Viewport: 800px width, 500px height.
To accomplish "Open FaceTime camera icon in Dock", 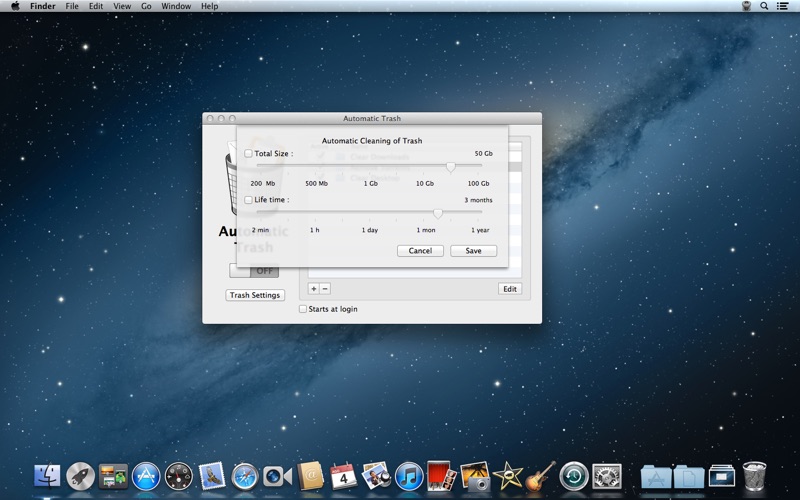I will point(278,477).
